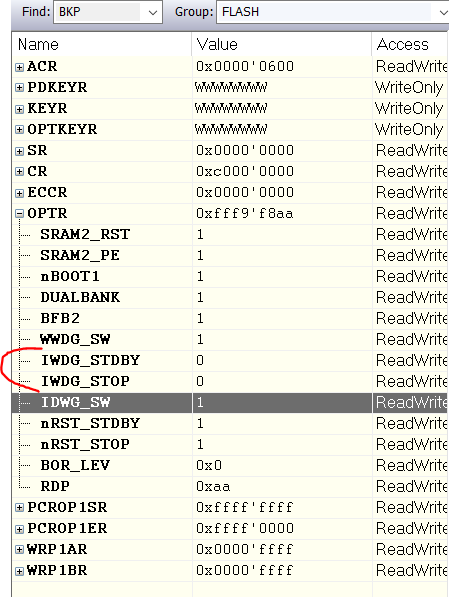Viewport: 449px width, 597px height.
Task: Click ACR value 0x0000'0600
Action: click(x=245, y=67)
